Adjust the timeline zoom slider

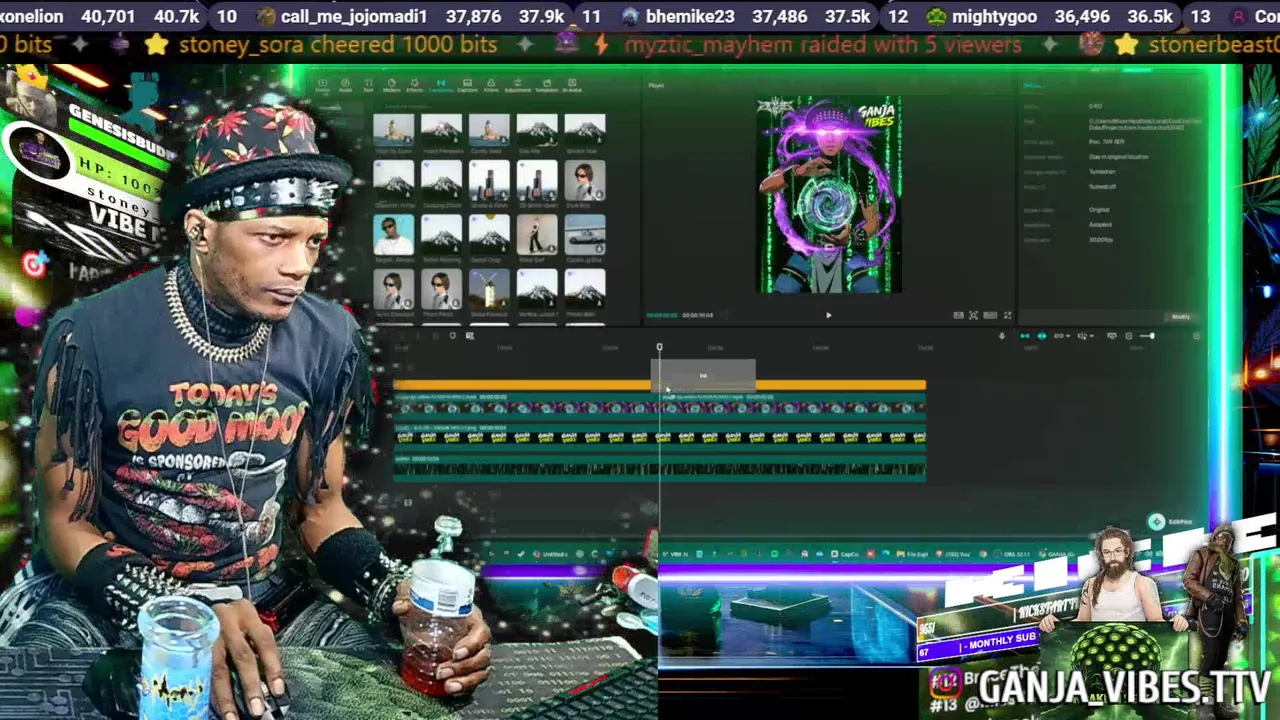pos(1147,336)
